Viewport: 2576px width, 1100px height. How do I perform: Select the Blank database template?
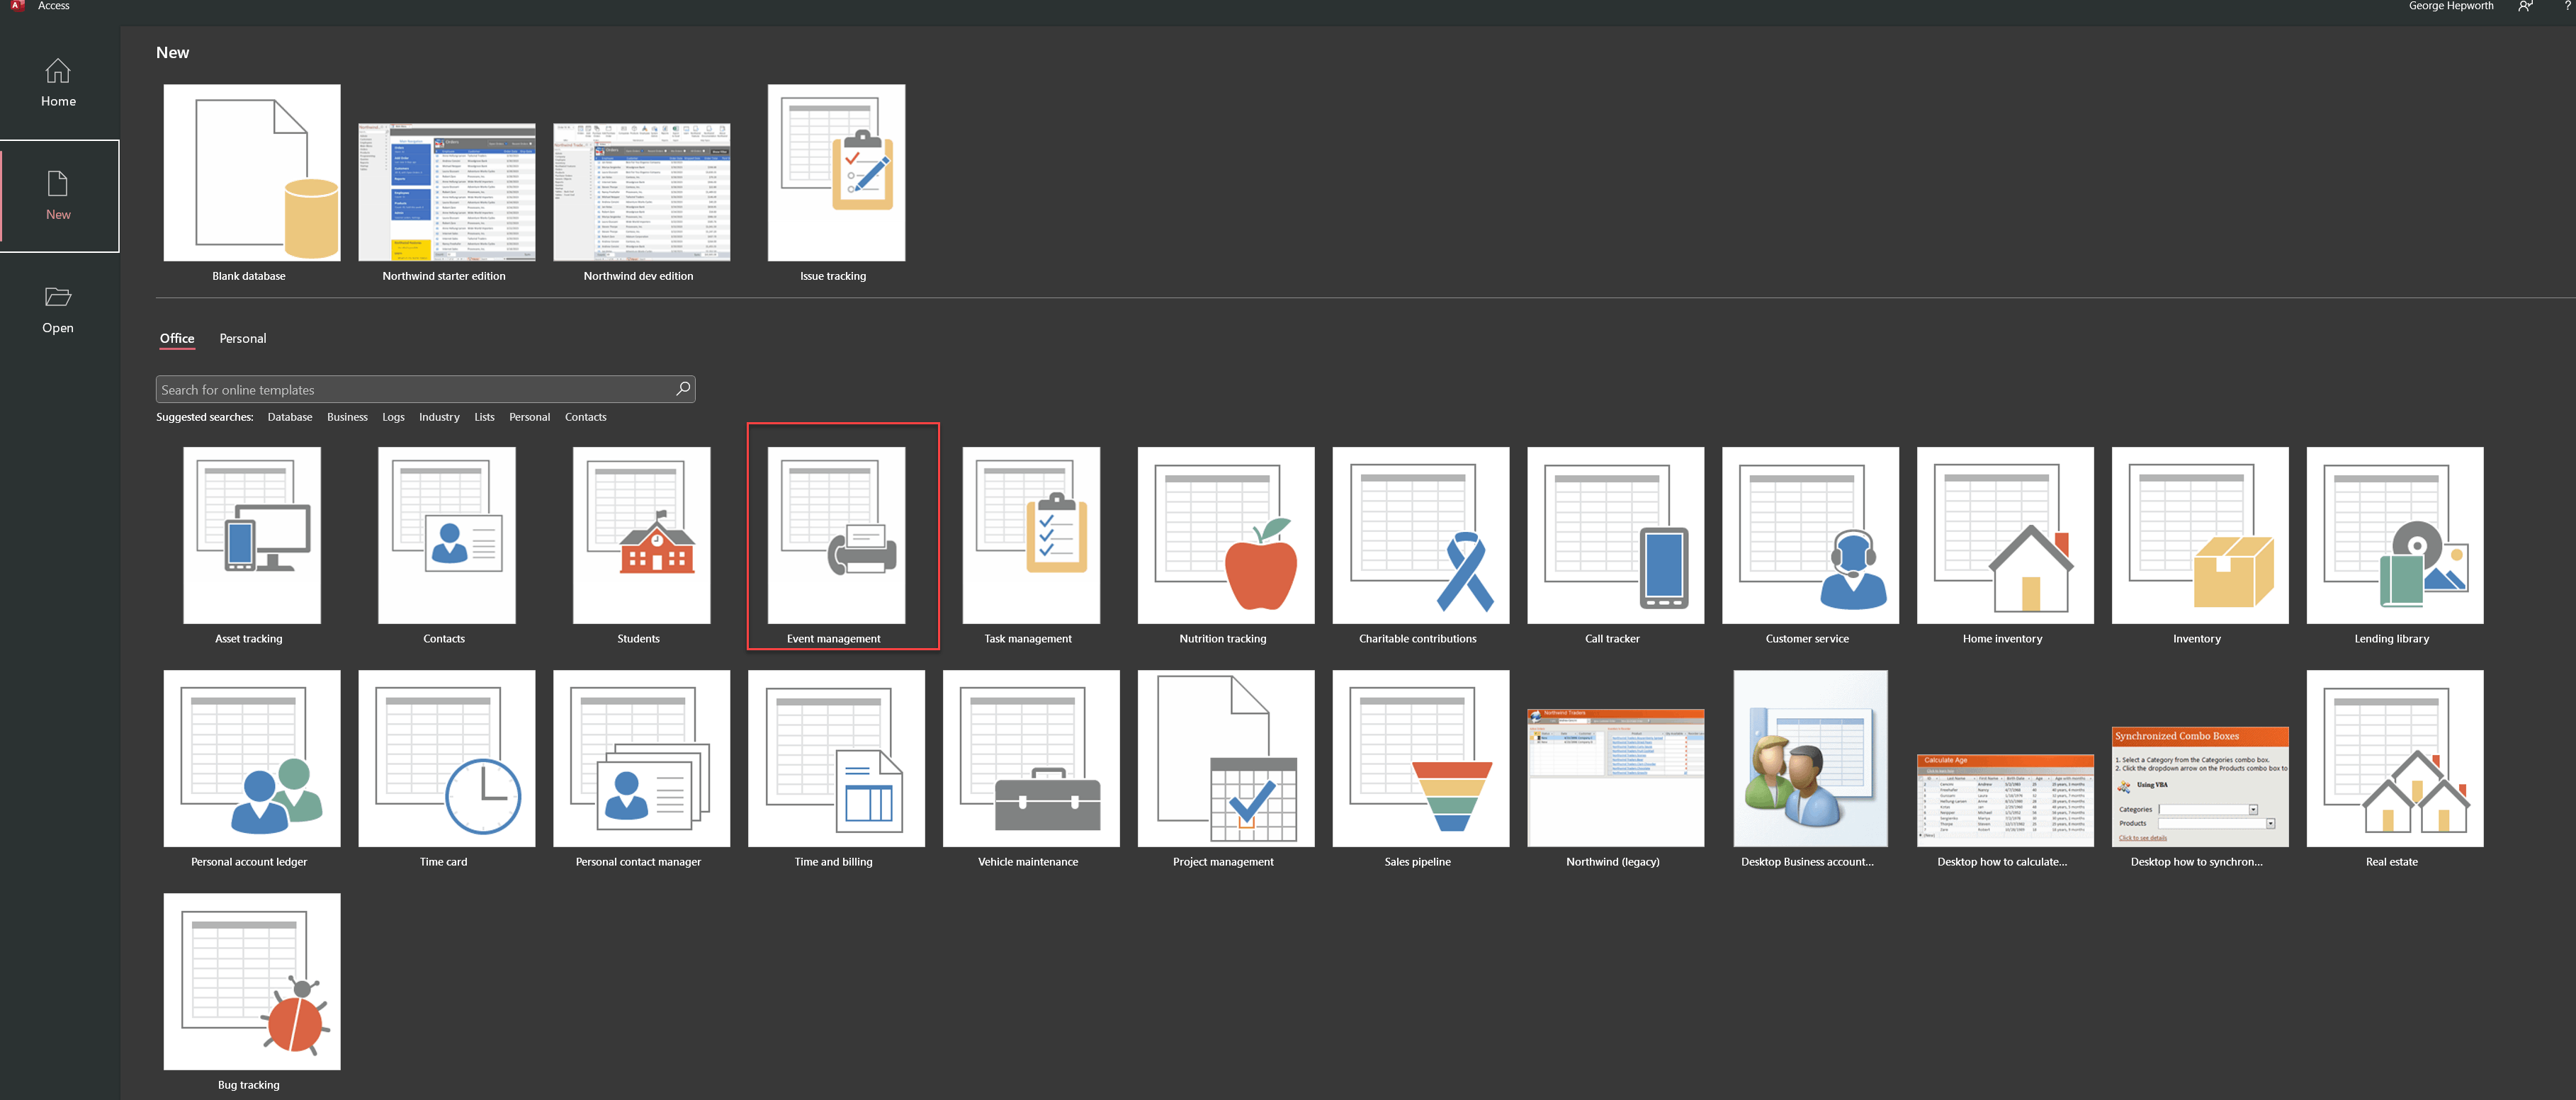pos(251,173)
